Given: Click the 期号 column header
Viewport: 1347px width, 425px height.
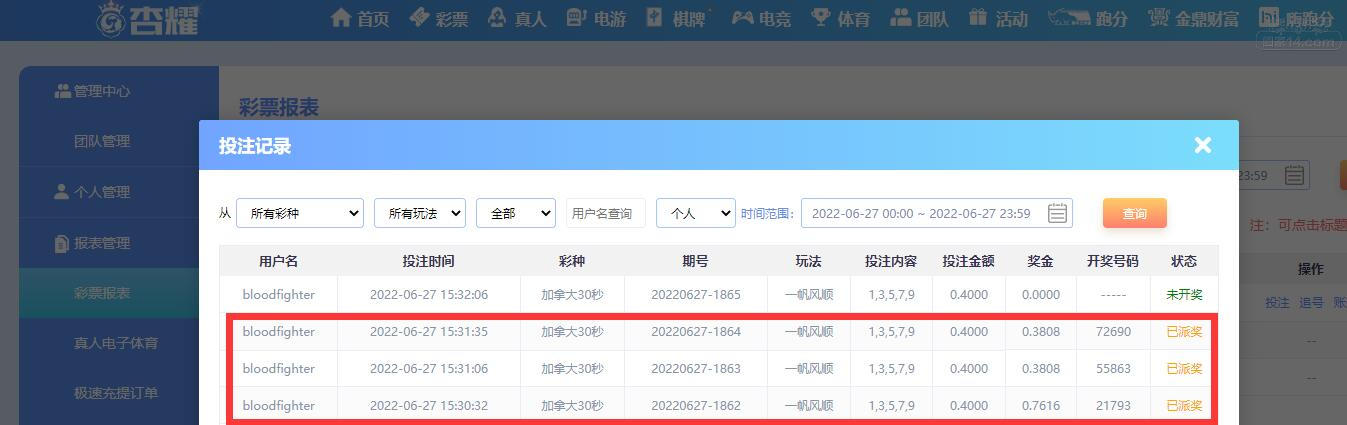Looking at the screenshot, I should coord(696,261).
